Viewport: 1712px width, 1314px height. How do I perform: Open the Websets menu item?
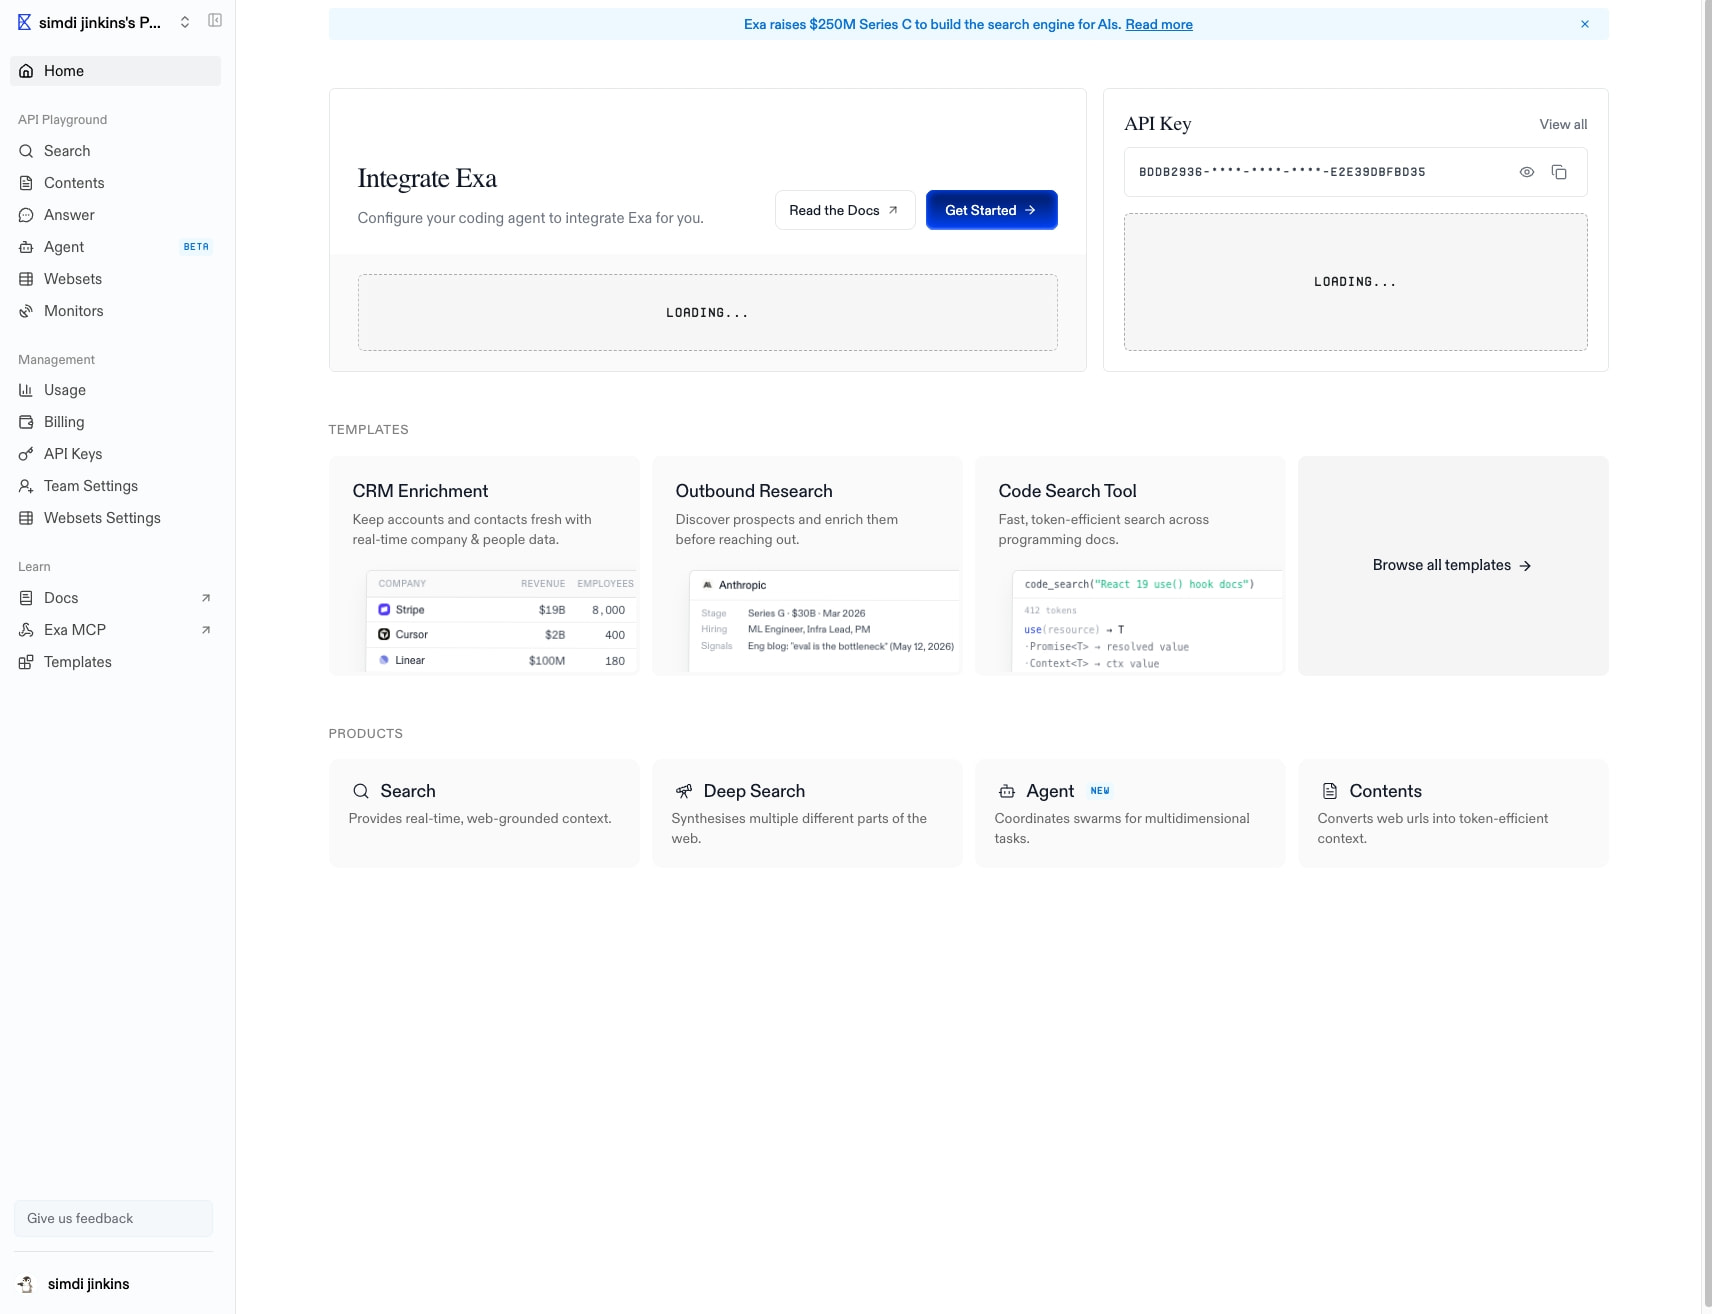115,279
